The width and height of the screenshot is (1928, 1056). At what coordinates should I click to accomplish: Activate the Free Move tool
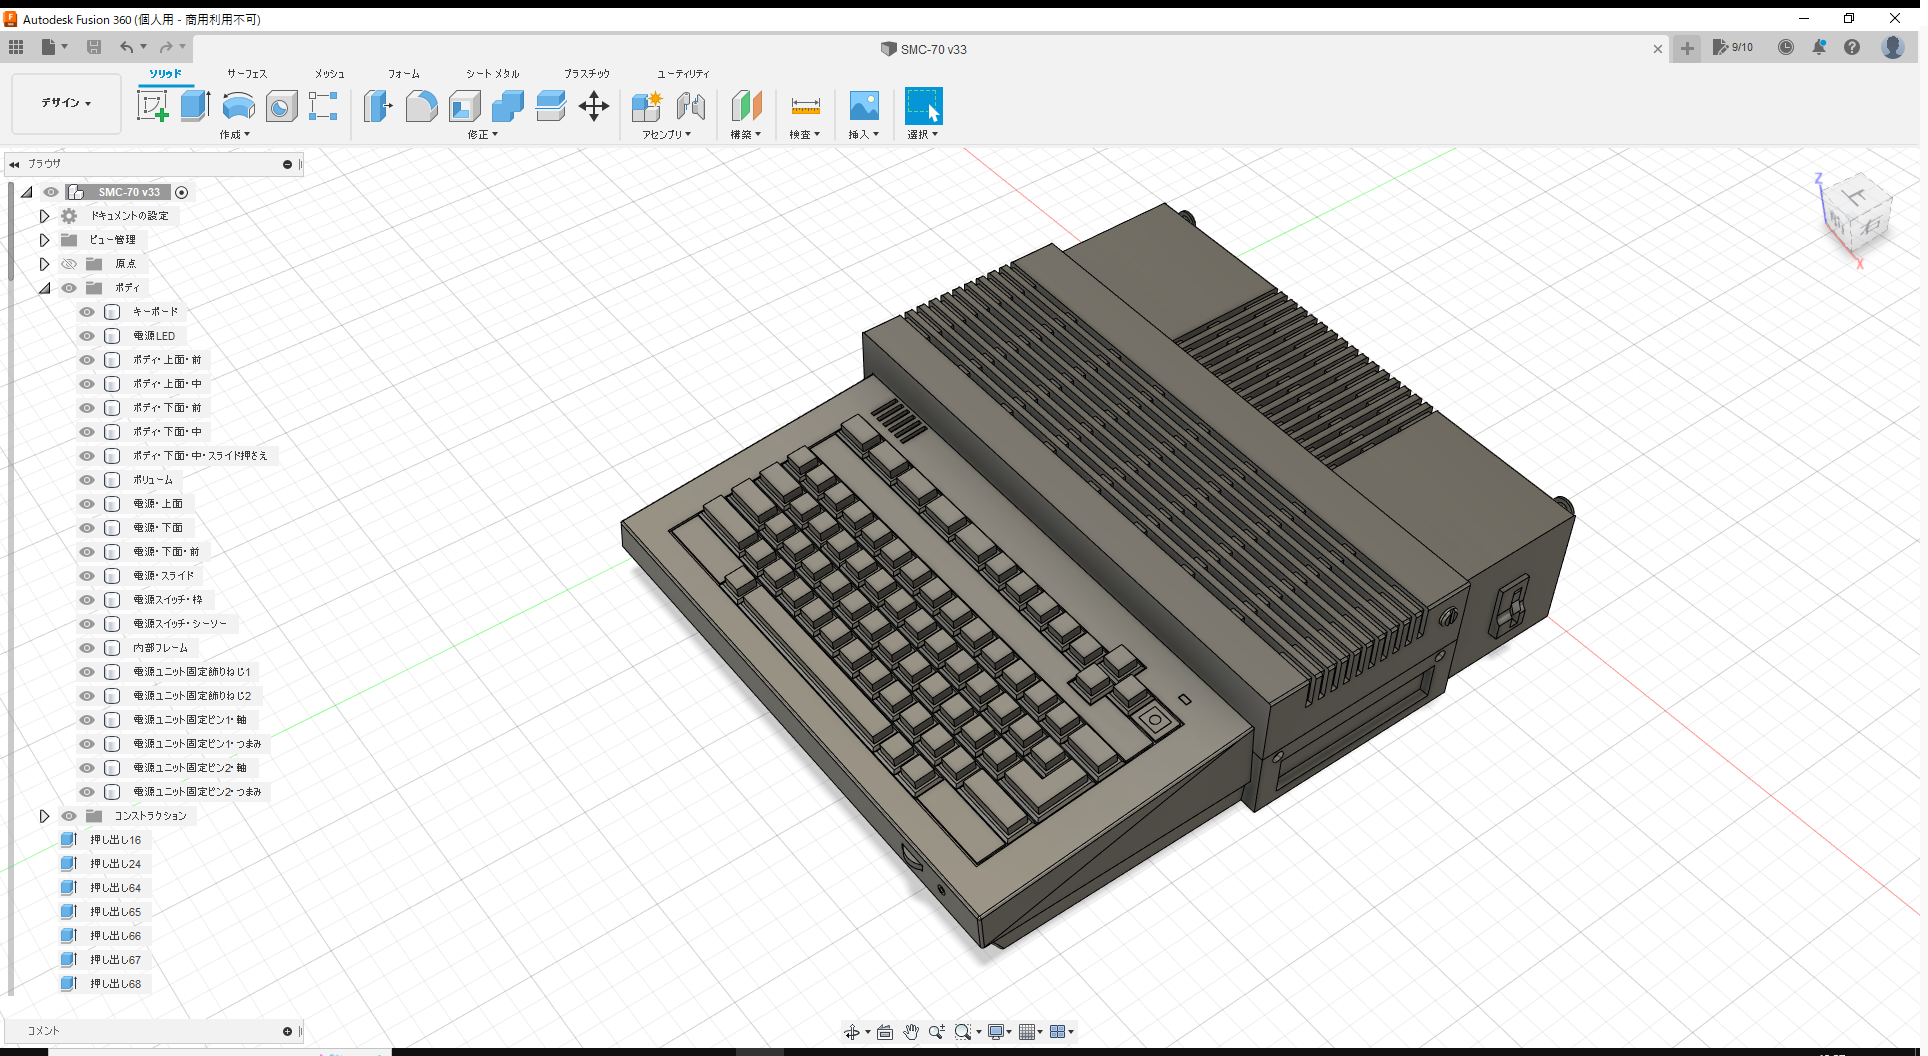tap(594, 106)
